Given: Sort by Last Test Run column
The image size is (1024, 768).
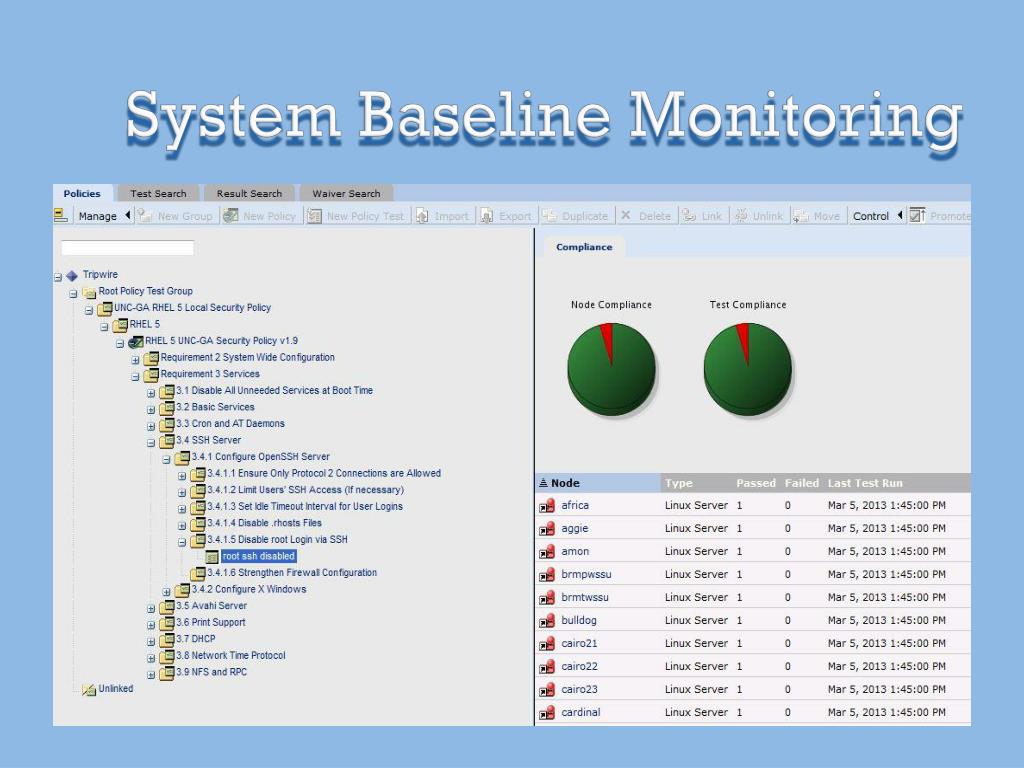Looking at the screenshot, I should click(x=865, y=483).
